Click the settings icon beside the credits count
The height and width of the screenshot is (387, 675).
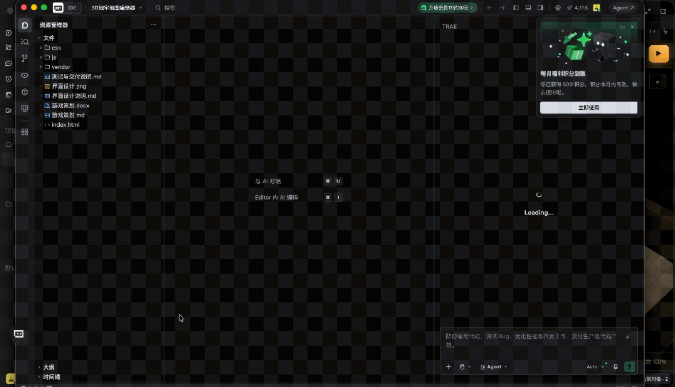pyautogui.click(x=557, y=8)
